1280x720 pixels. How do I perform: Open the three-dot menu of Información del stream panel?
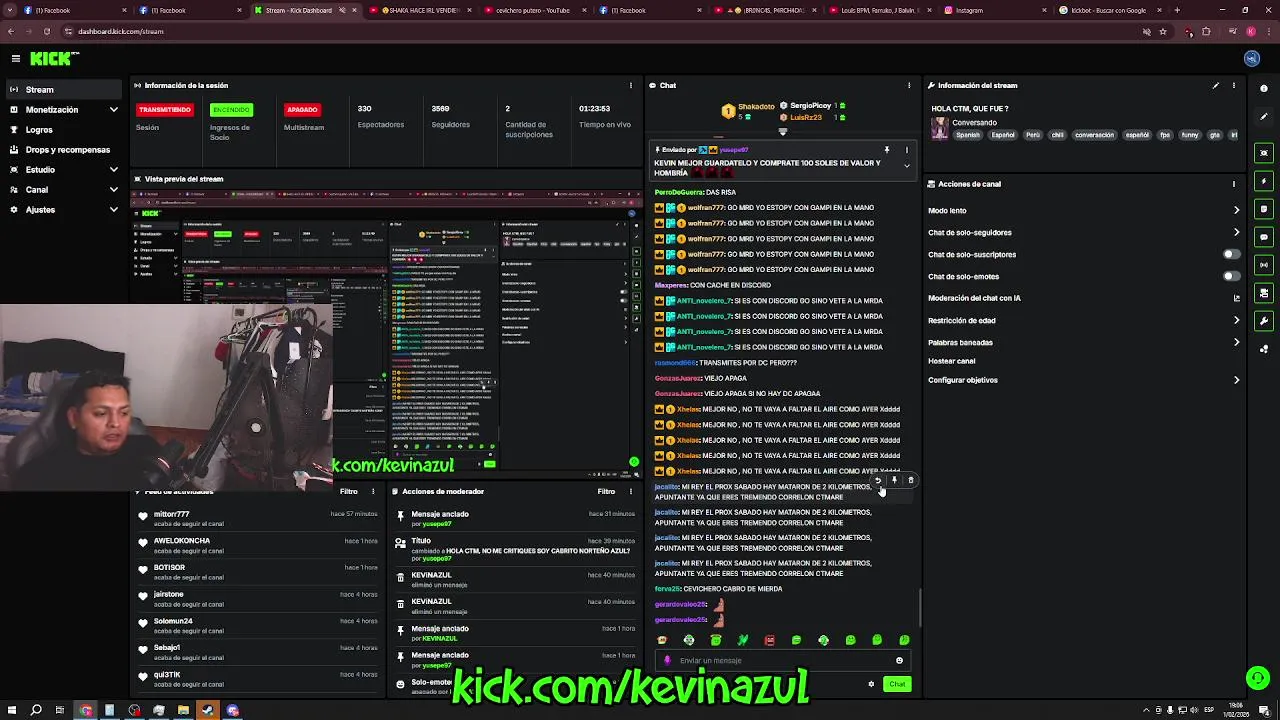(1234, 86)
